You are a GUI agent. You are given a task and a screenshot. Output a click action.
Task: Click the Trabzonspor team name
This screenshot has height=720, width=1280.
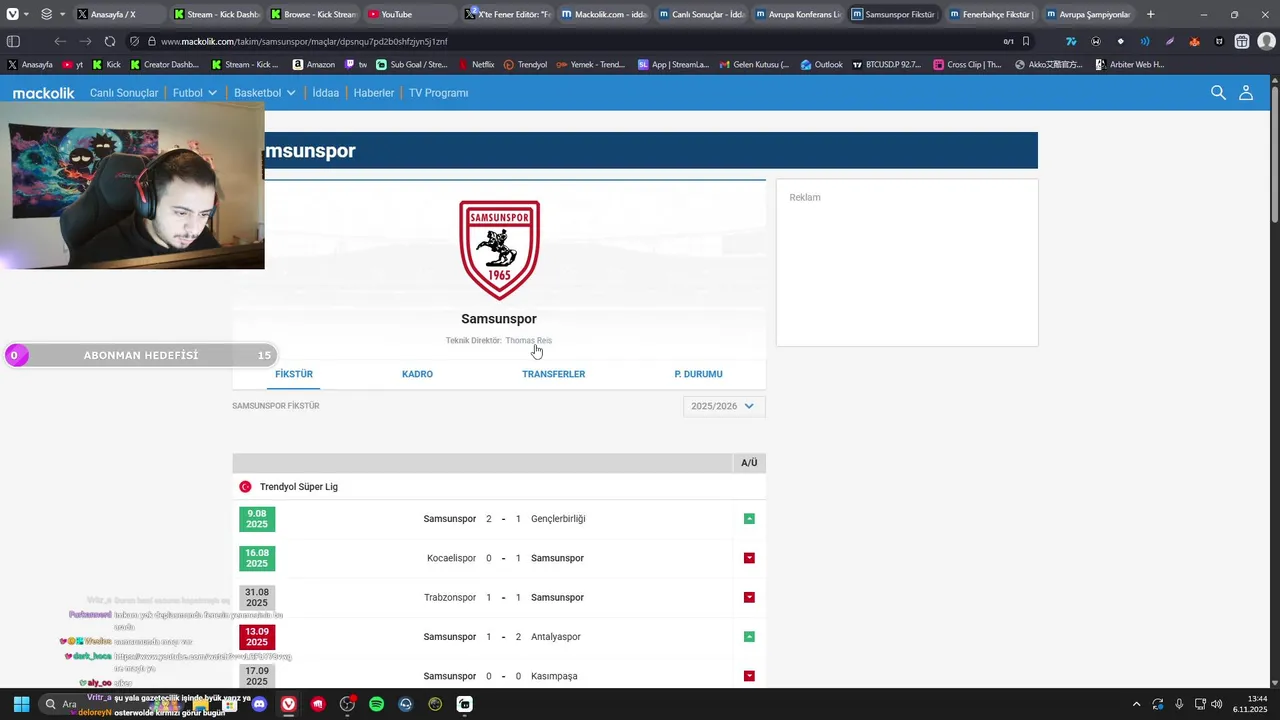point(450,597)
